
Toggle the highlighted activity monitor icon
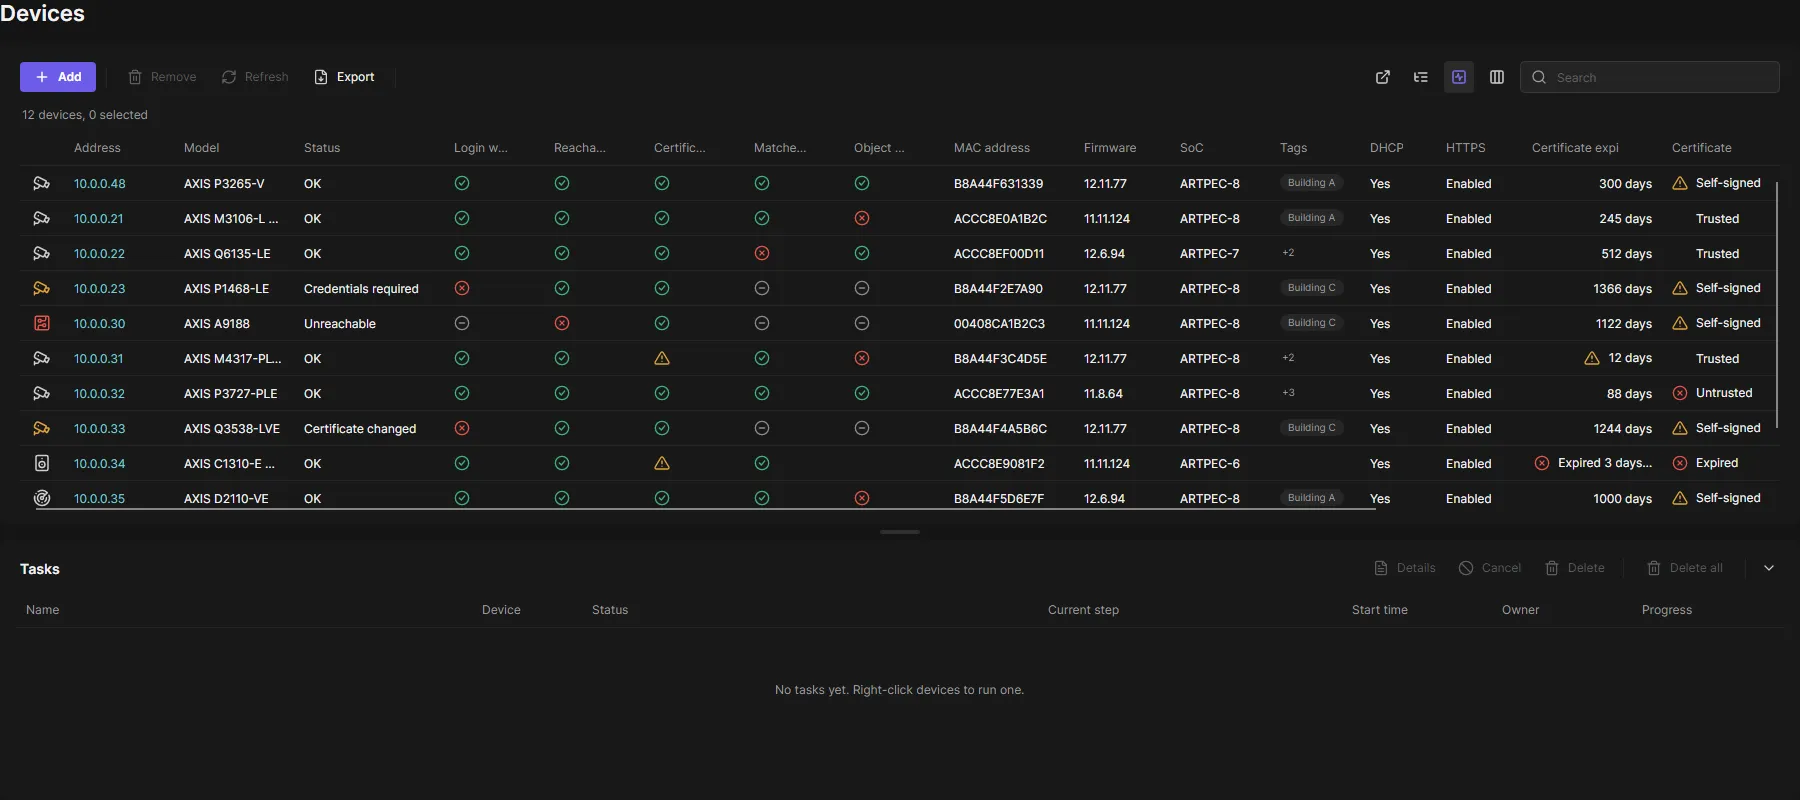point(1459,77)
